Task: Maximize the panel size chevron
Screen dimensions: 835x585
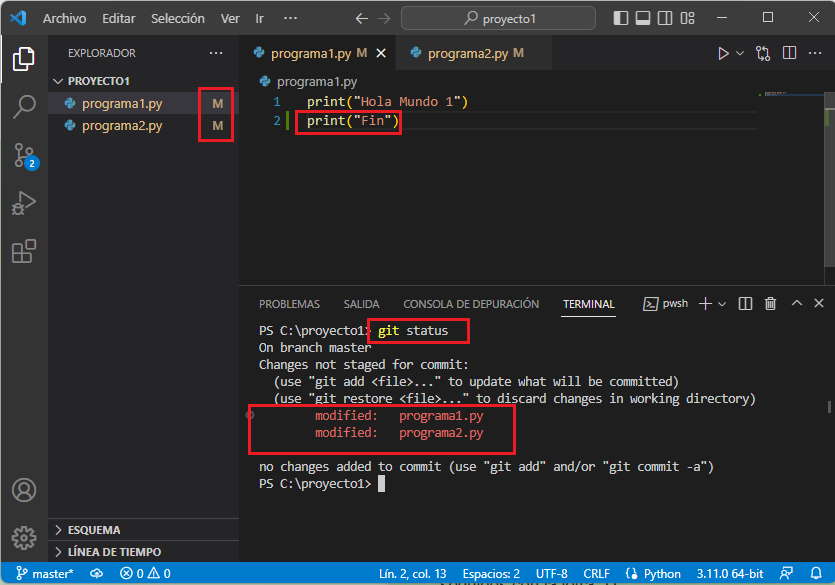Action: point(797,303)
